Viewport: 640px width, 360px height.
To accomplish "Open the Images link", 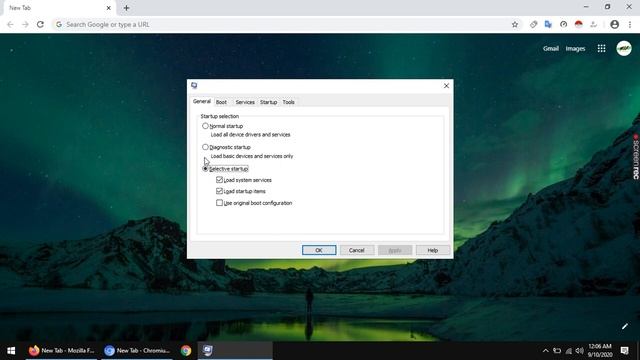I will [575, 49].
